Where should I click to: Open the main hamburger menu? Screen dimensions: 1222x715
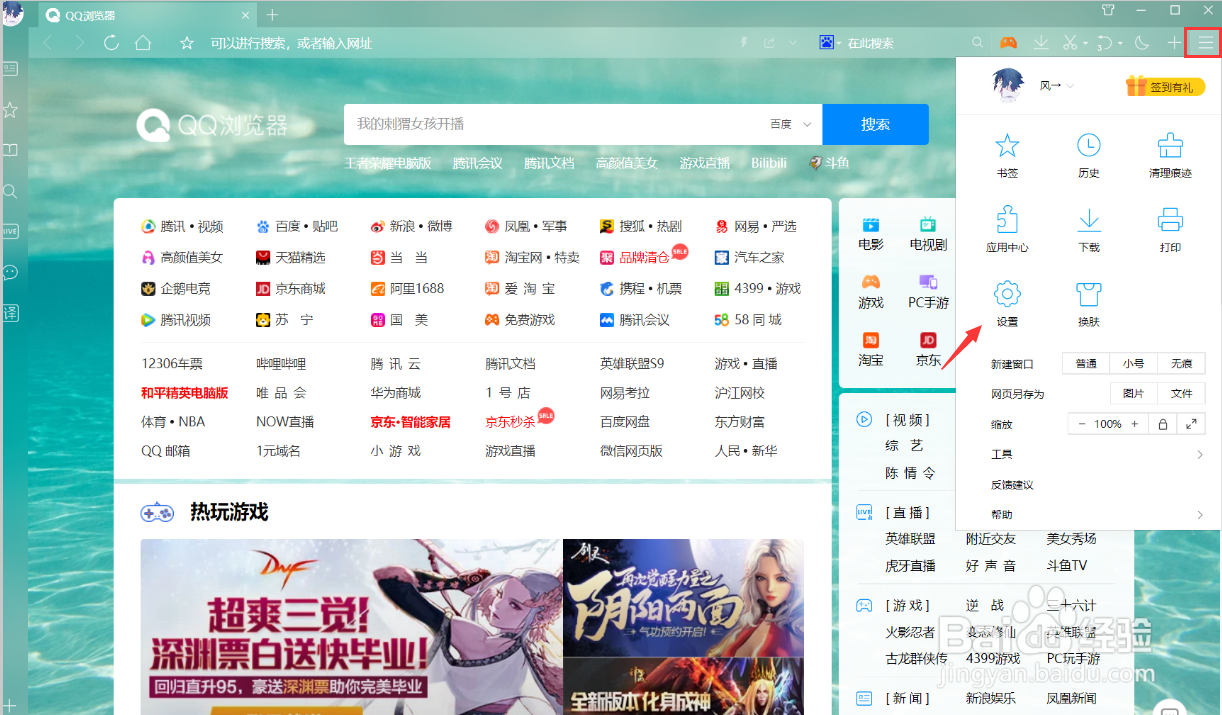click(x=1205, y=43)
